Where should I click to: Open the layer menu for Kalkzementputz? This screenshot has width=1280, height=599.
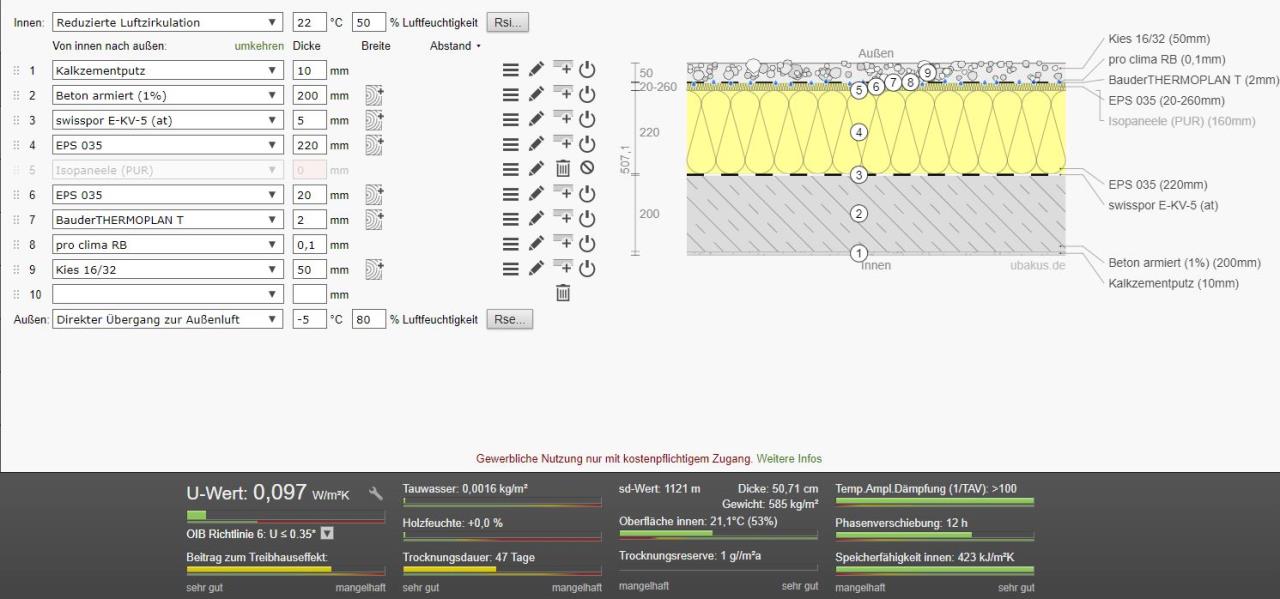510,70
